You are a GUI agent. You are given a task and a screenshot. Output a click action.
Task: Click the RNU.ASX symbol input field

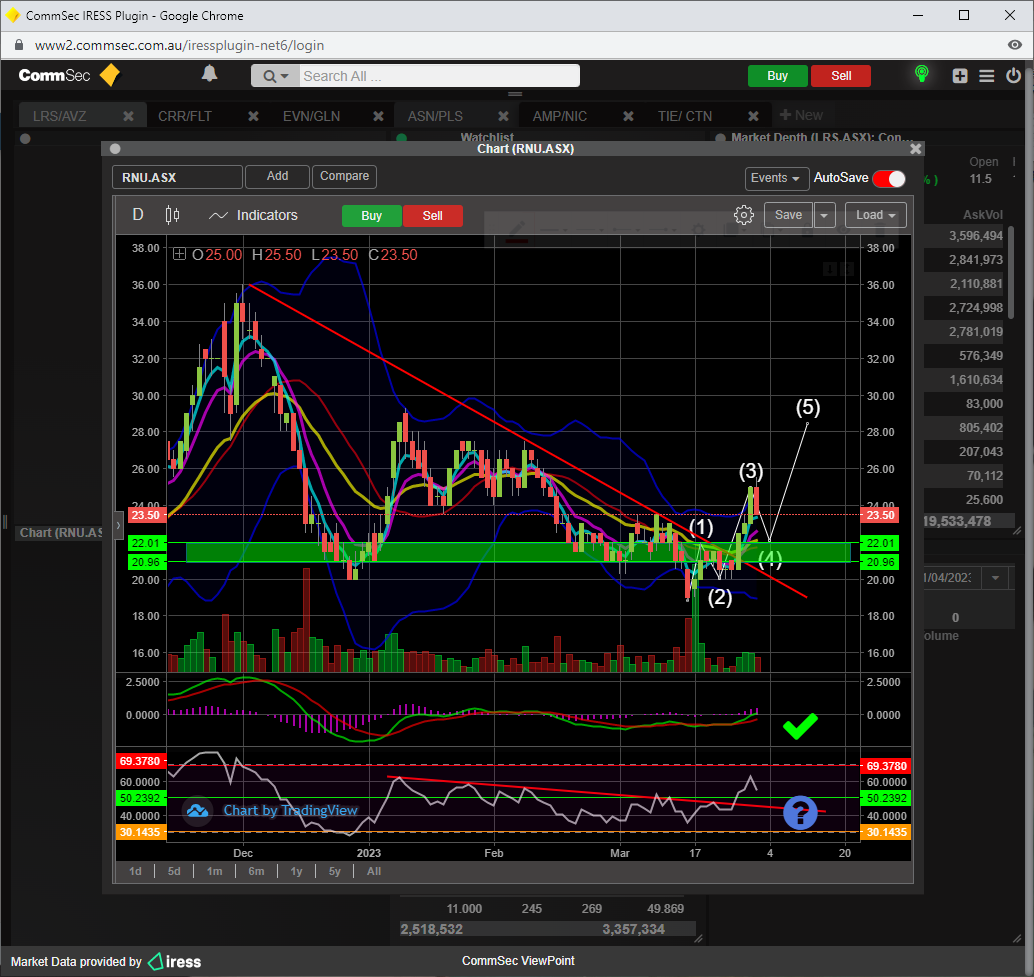pyautogui.click(x=177, y=177)
